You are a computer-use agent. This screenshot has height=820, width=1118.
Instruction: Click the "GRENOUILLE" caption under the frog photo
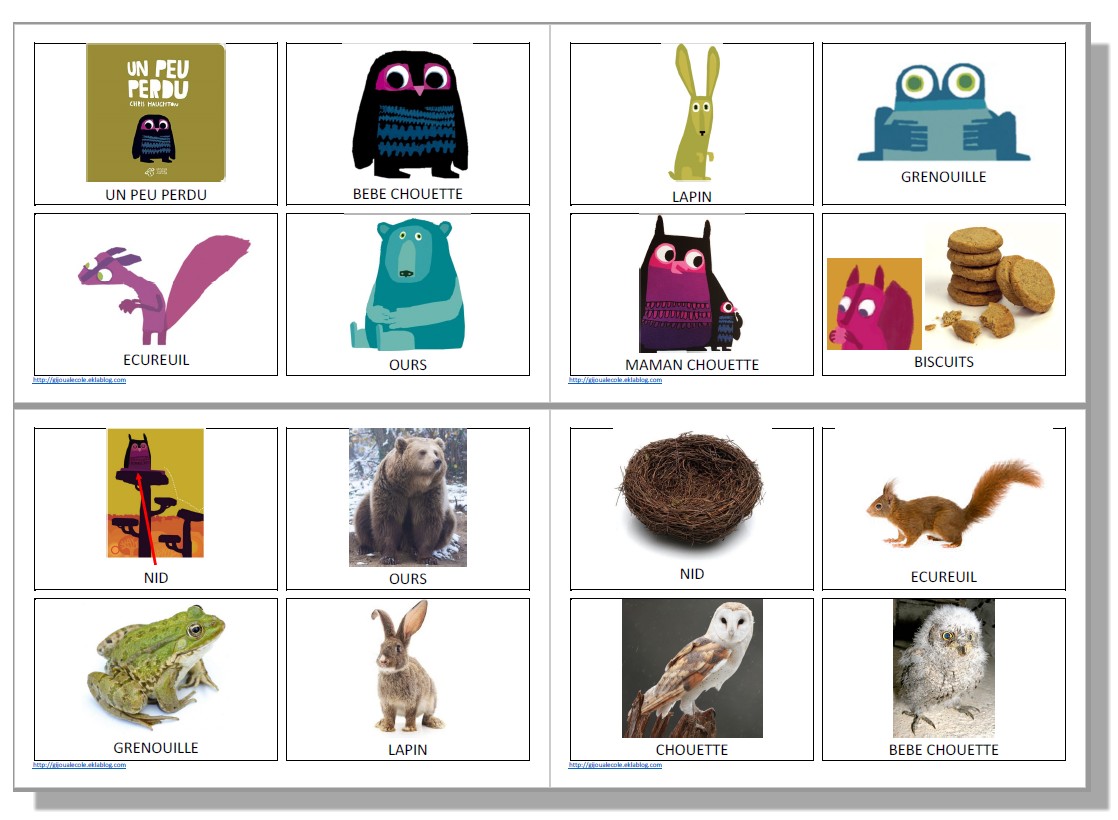click(156, 748)
